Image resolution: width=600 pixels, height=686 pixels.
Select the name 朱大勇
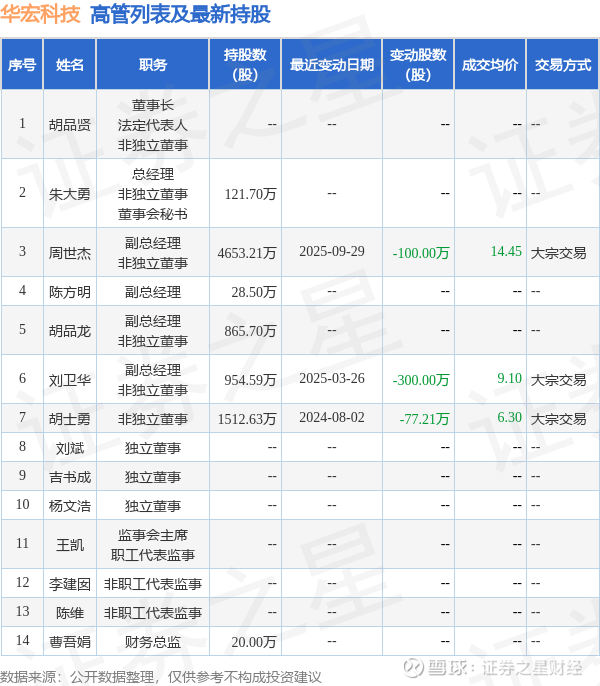point(70,194)
